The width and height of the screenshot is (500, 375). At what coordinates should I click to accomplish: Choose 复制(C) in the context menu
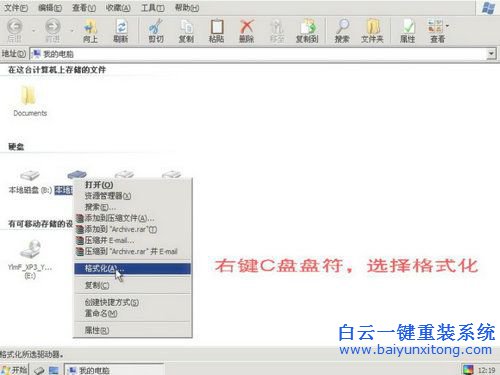pyautogui.click(x=132, y=285)
